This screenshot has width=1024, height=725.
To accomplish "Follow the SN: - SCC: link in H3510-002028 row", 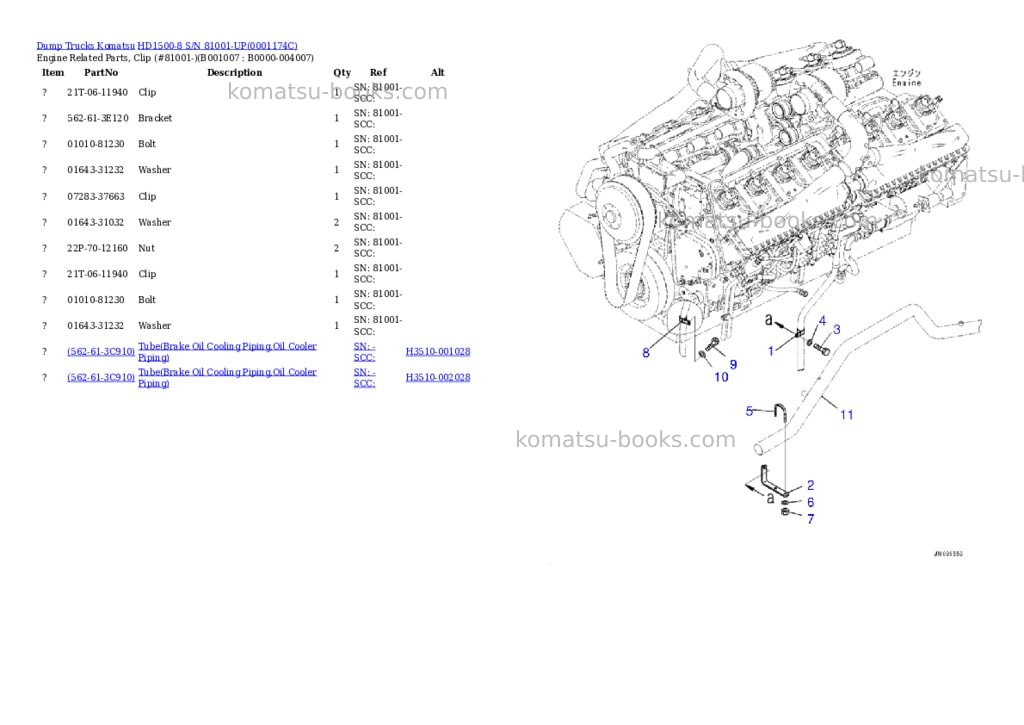I will [364, 378].
